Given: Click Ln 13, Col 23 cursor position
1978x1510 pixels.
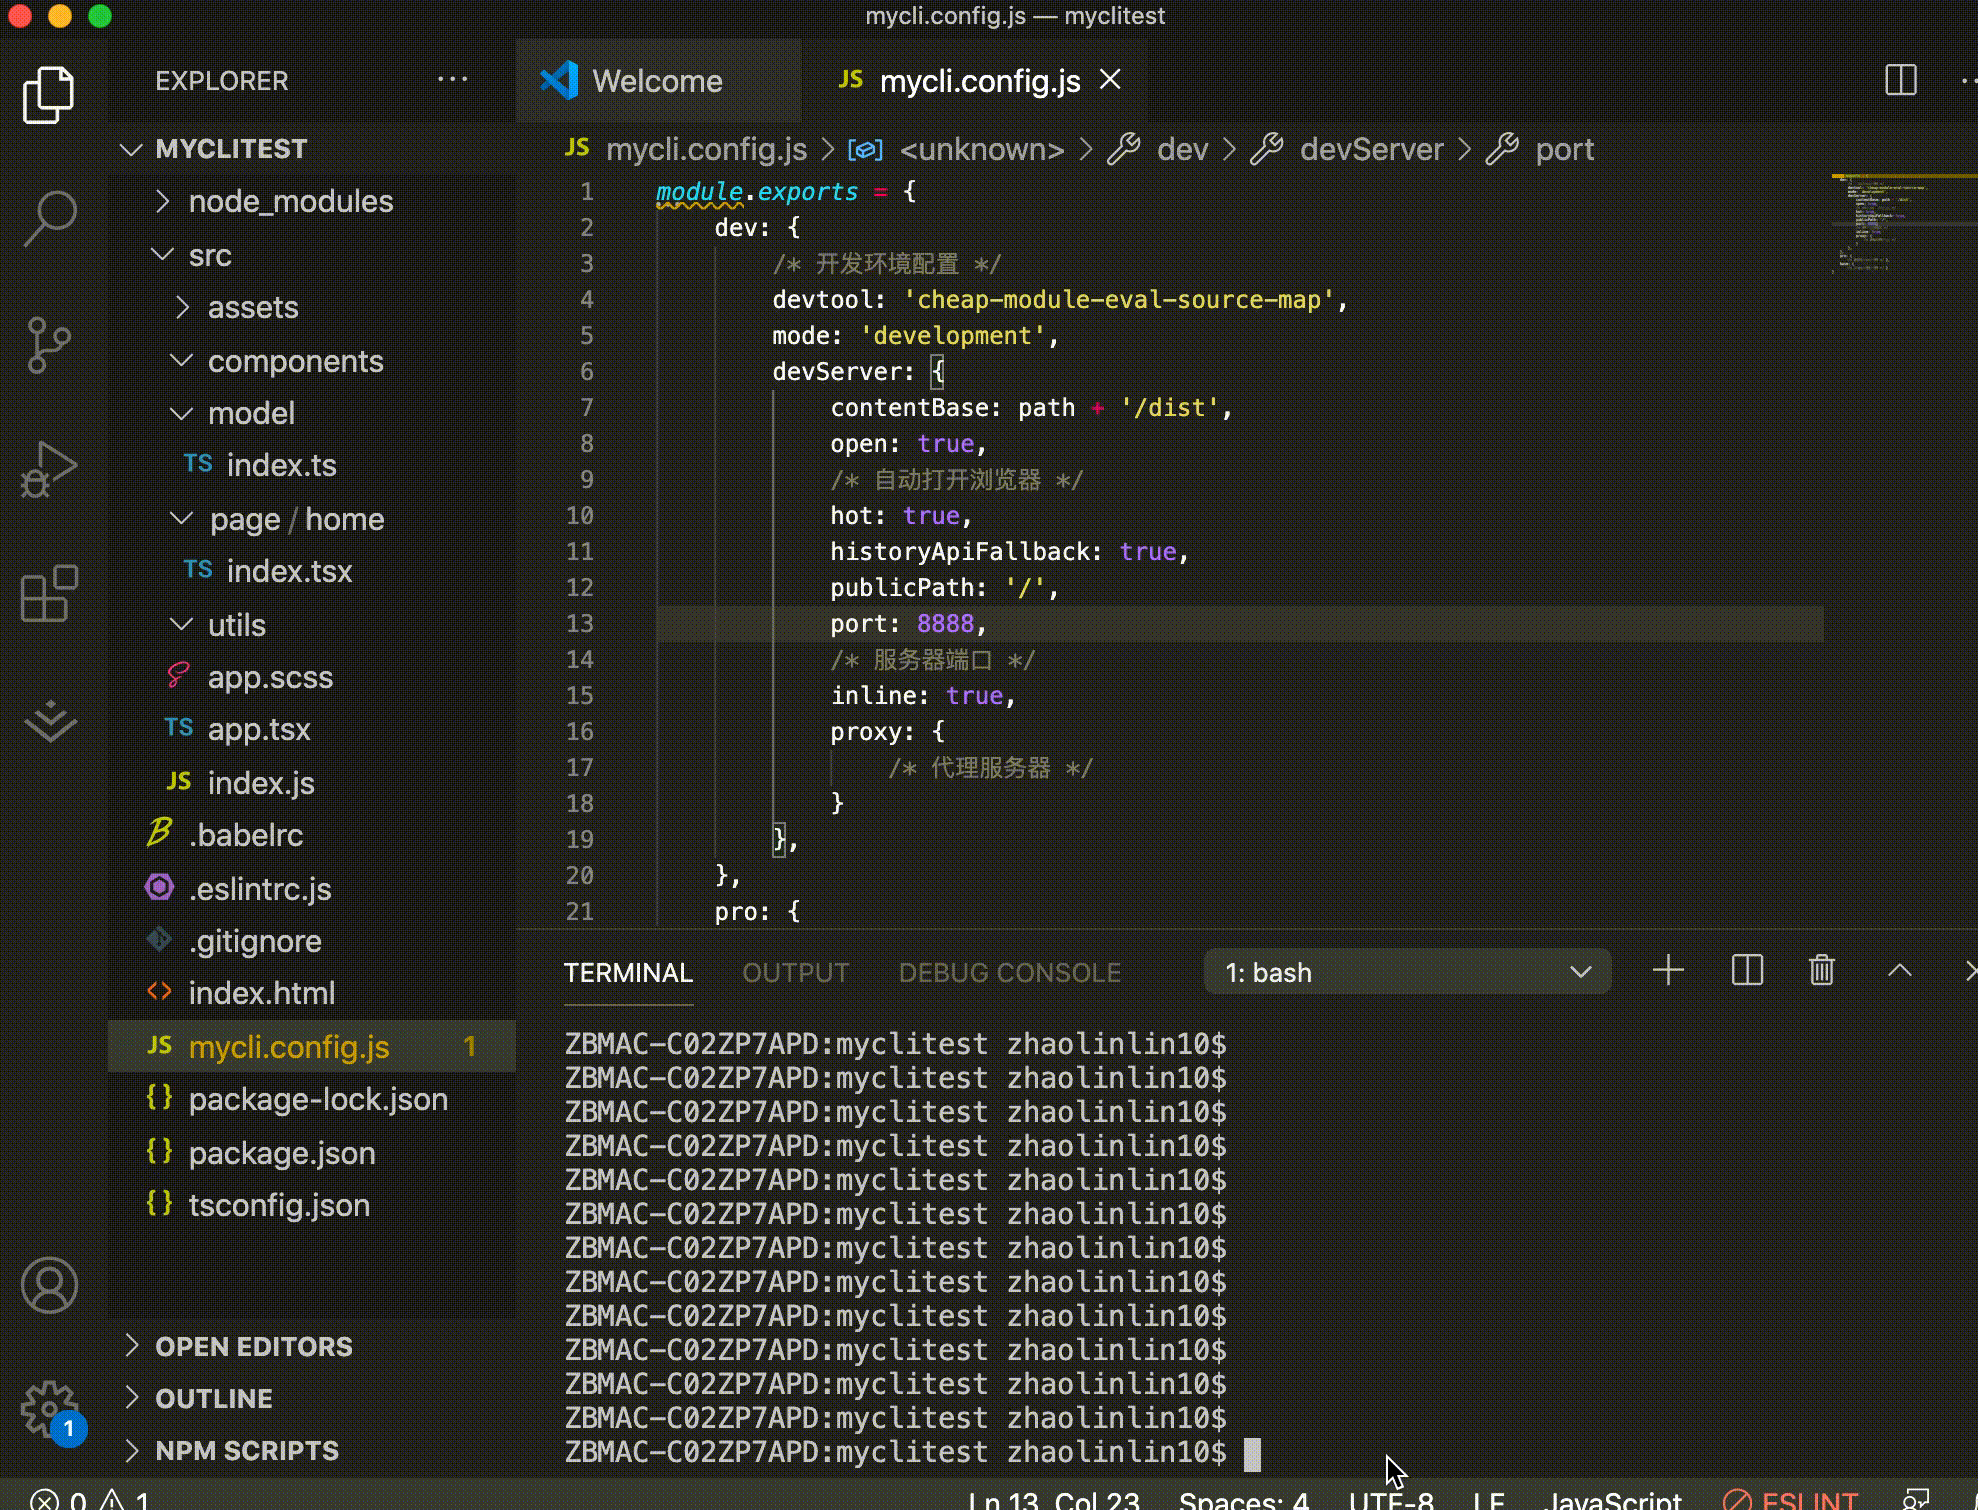Looking at the screenshot, I should 1054,1500.
